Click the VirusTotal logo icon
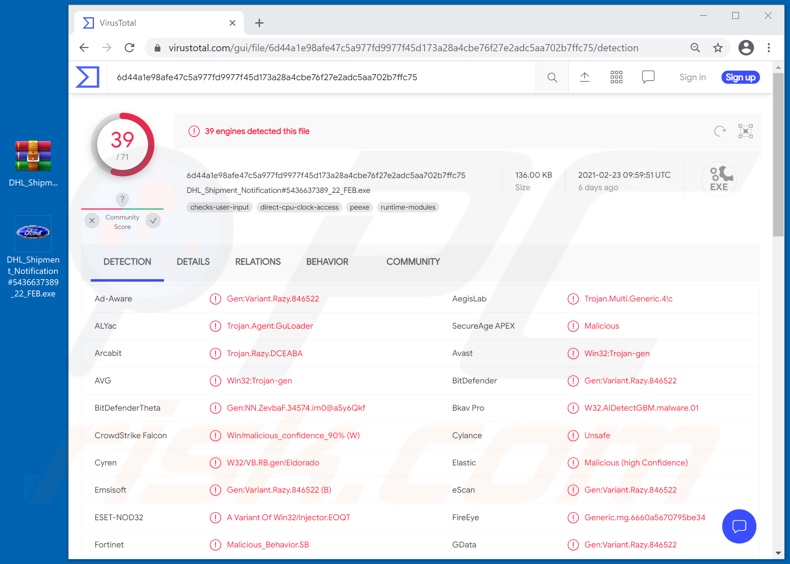 tap(87, 77)
